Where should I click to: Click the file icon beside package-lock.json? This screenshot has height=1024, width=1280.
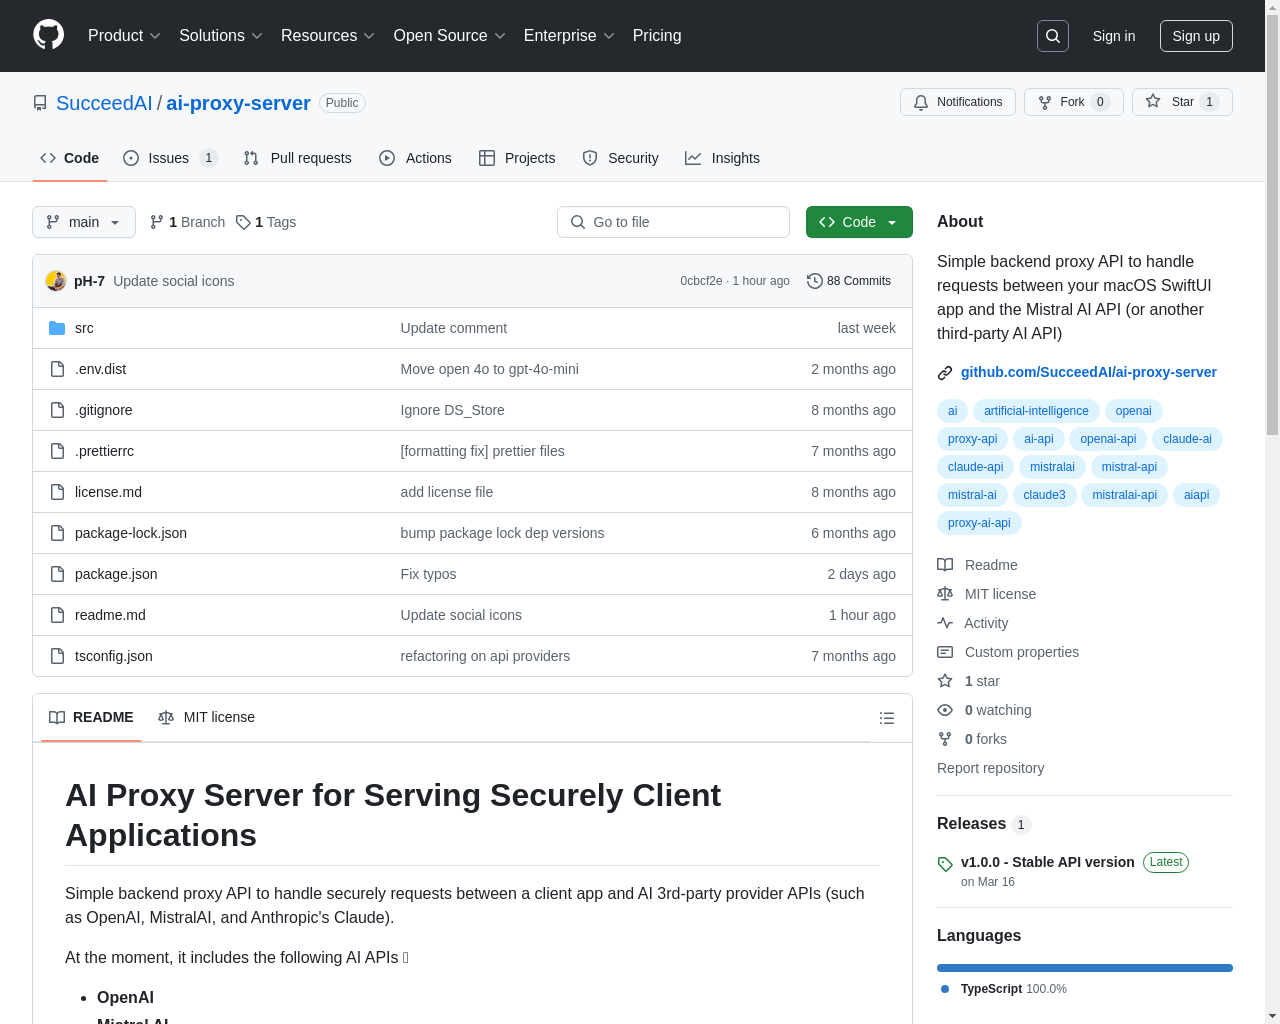57,533
